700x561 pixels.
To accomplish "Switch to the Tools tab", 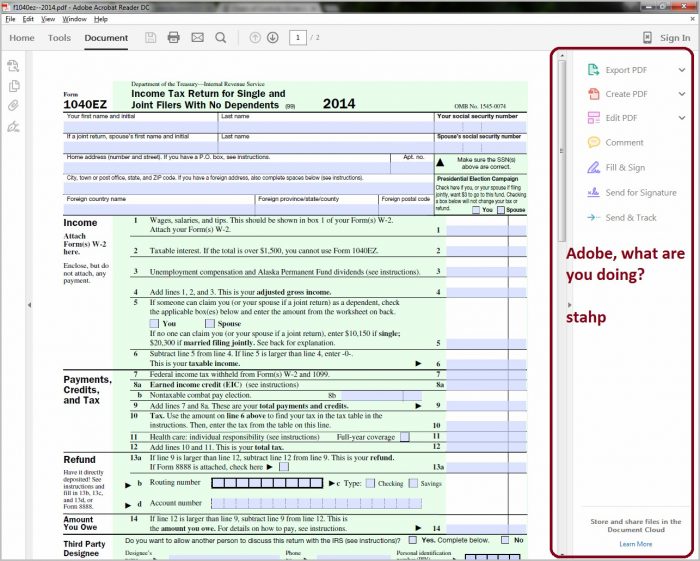I will pos(59,38).
